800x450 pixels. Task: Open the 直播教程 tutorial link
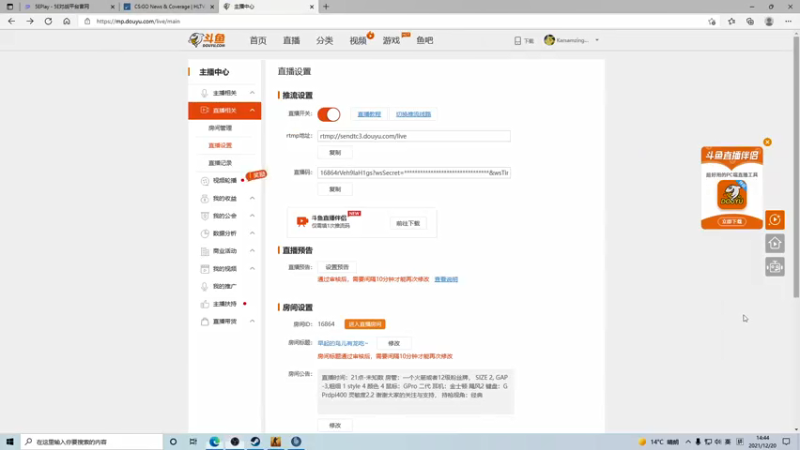point(369,114)
